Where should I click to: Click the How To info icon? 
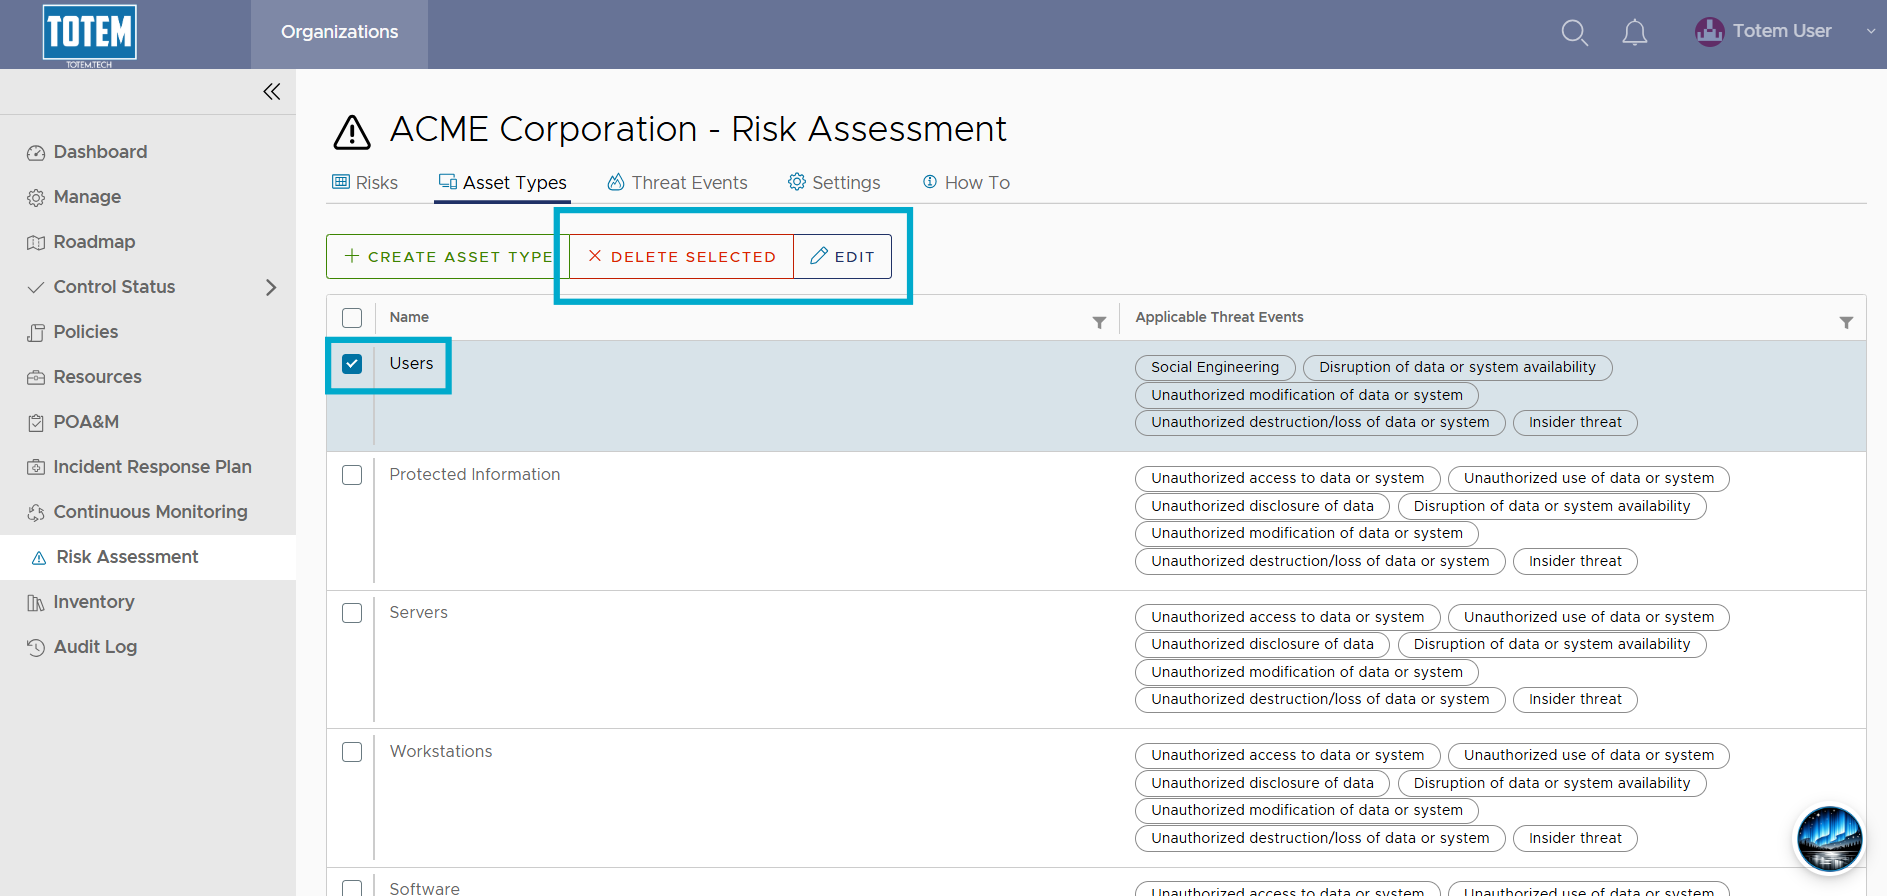tap(930, 182)
